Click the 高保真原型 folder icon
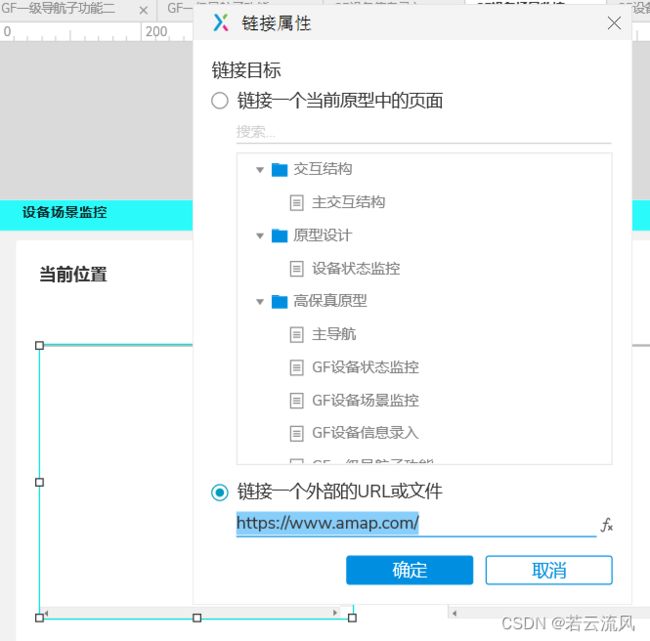650x641 pixels. pyautogui.click(x=279, y=301)
